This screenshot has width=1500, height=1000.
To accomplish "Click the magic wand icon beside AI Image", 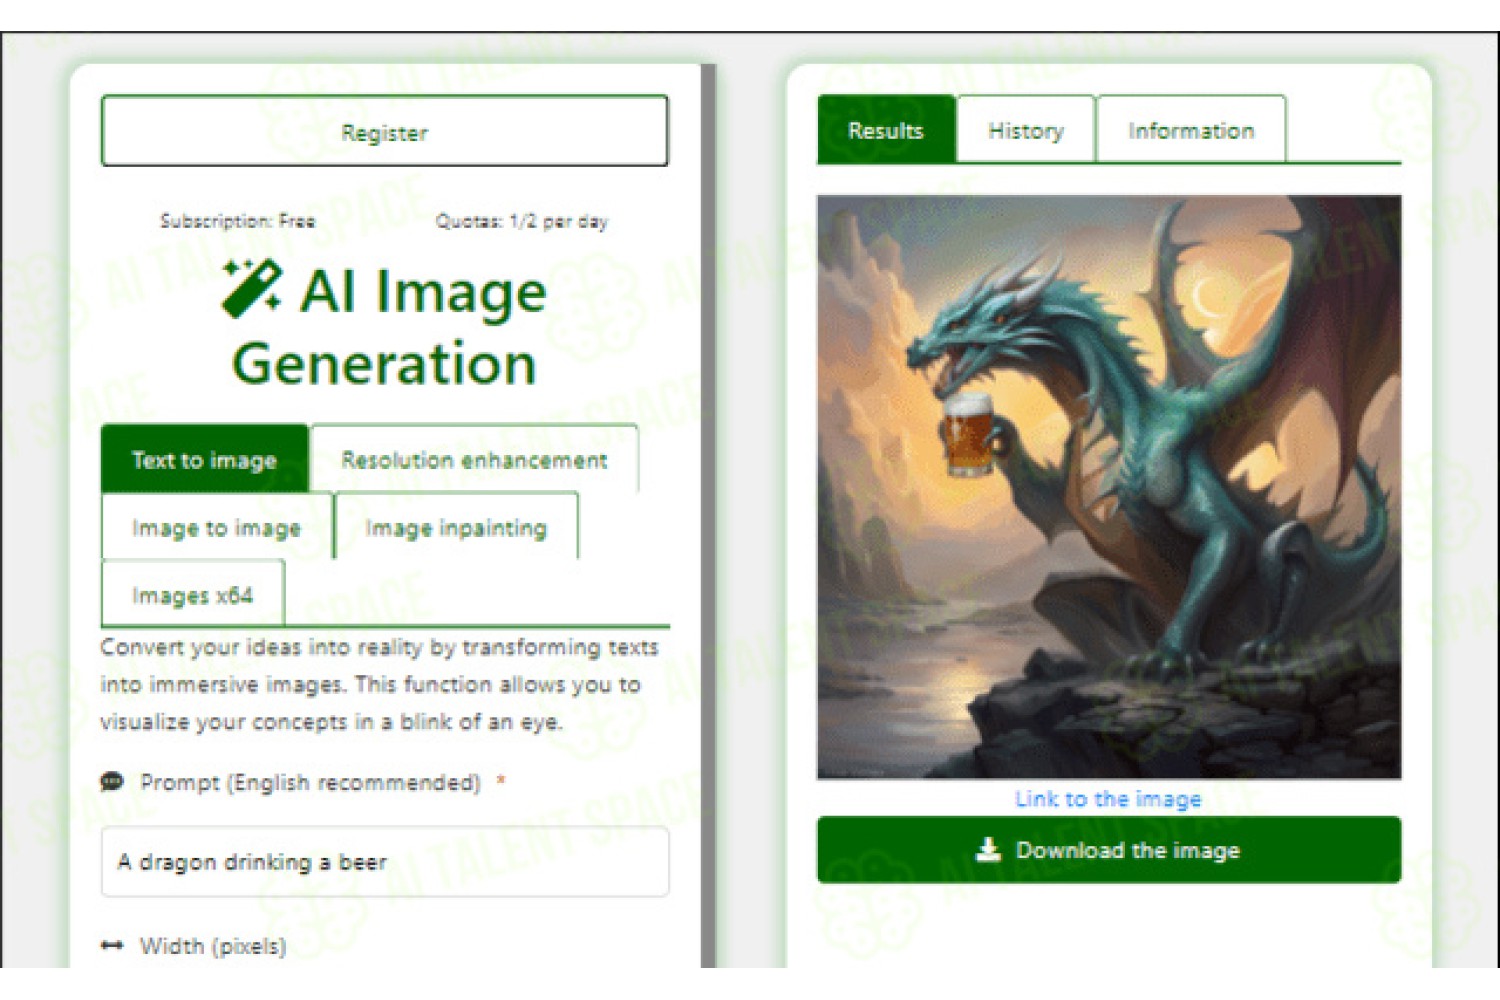I will coord(251,290).
